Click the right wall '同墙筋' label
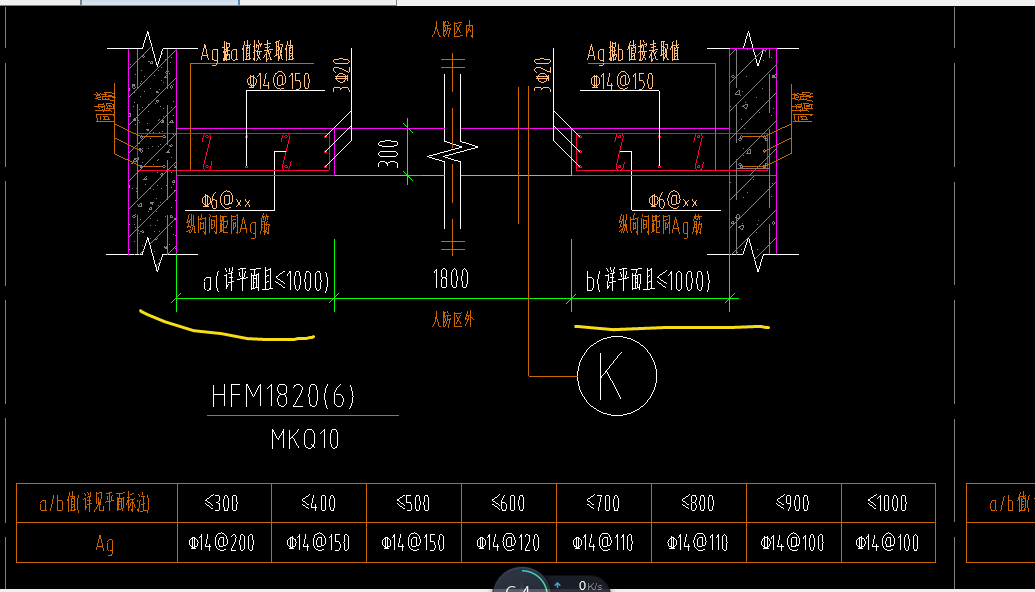The width and height of the screenshot is (1035, 592). tap(803, 106)
